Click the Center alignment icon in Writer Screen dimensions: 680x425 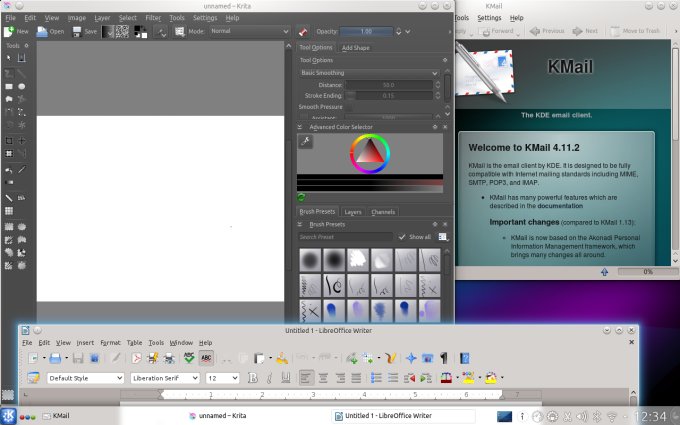click(x=323, y=378)
